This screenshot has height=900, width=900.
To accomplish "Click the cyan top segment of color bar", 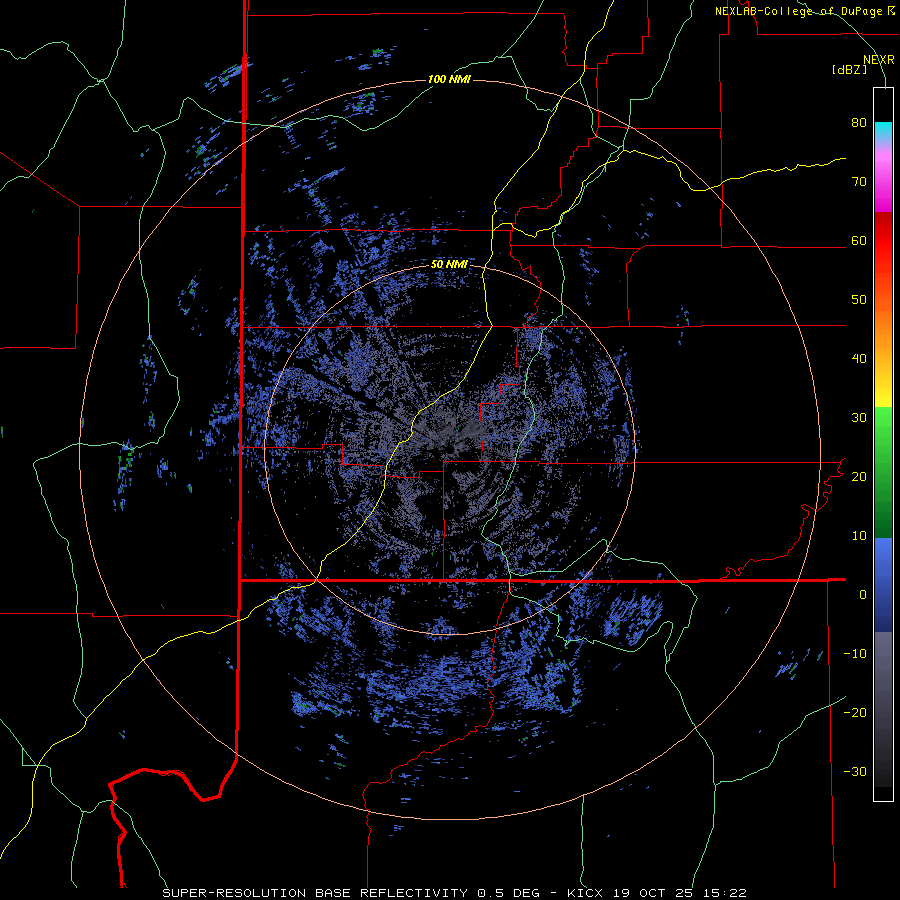I will (883, 132).
